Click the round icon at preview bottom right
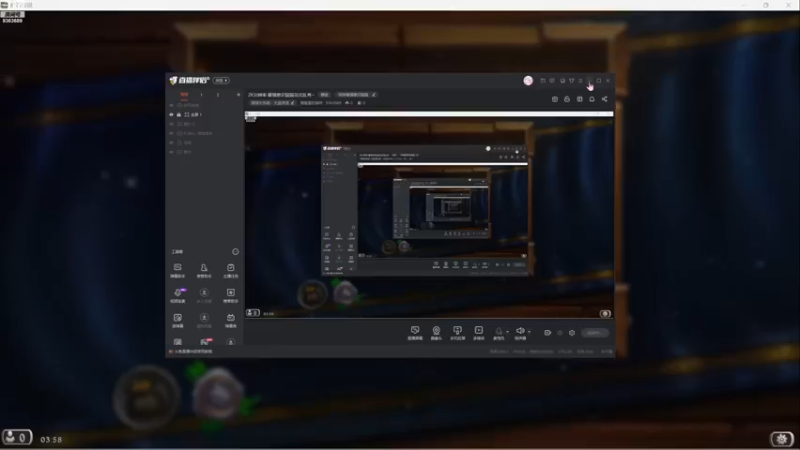The height and width of the screenshot is (450, 800). point(605,313)
